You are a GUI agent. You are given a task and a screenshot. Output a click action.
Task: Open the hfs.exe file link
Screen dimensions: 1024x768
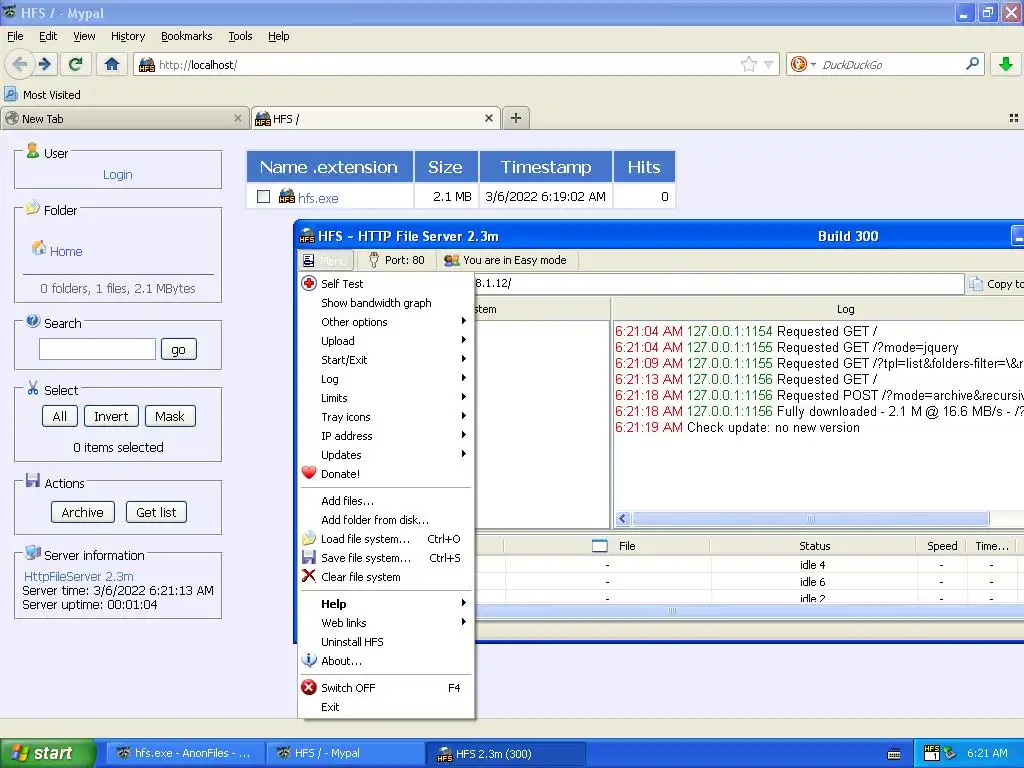[x=317, y=197]
